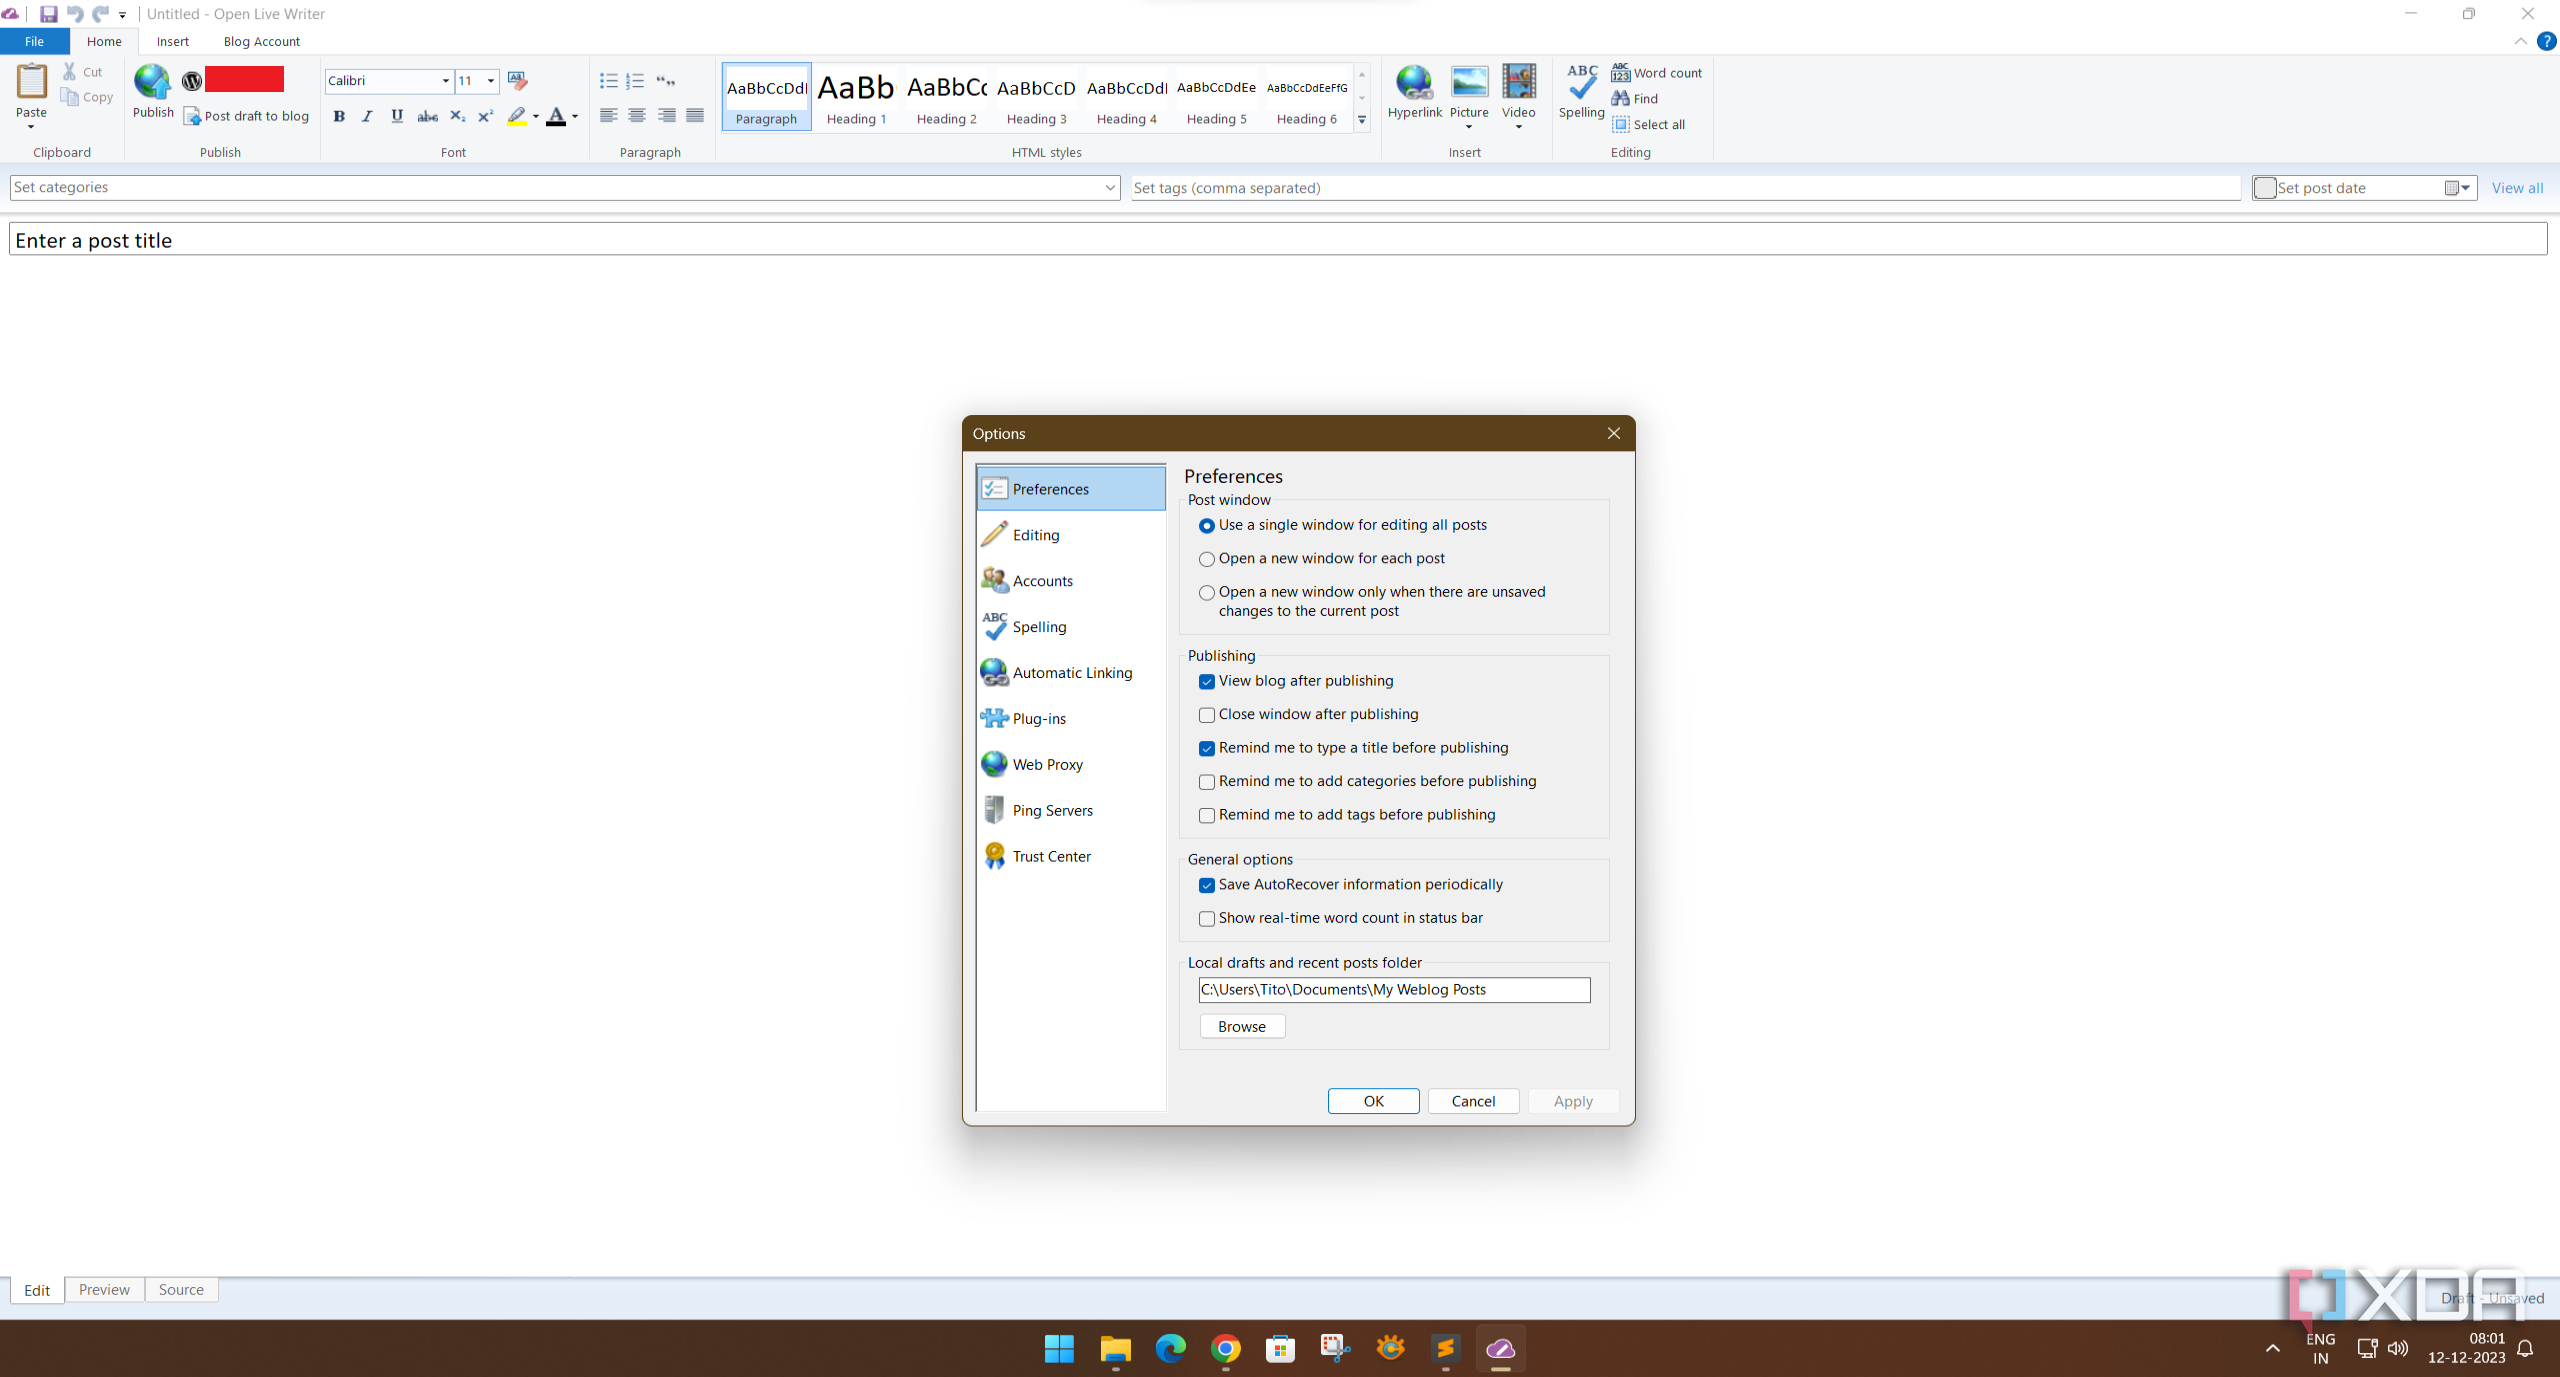Check Close window after publishing
2560x1377 pixels.
[x=1207, y=715]
